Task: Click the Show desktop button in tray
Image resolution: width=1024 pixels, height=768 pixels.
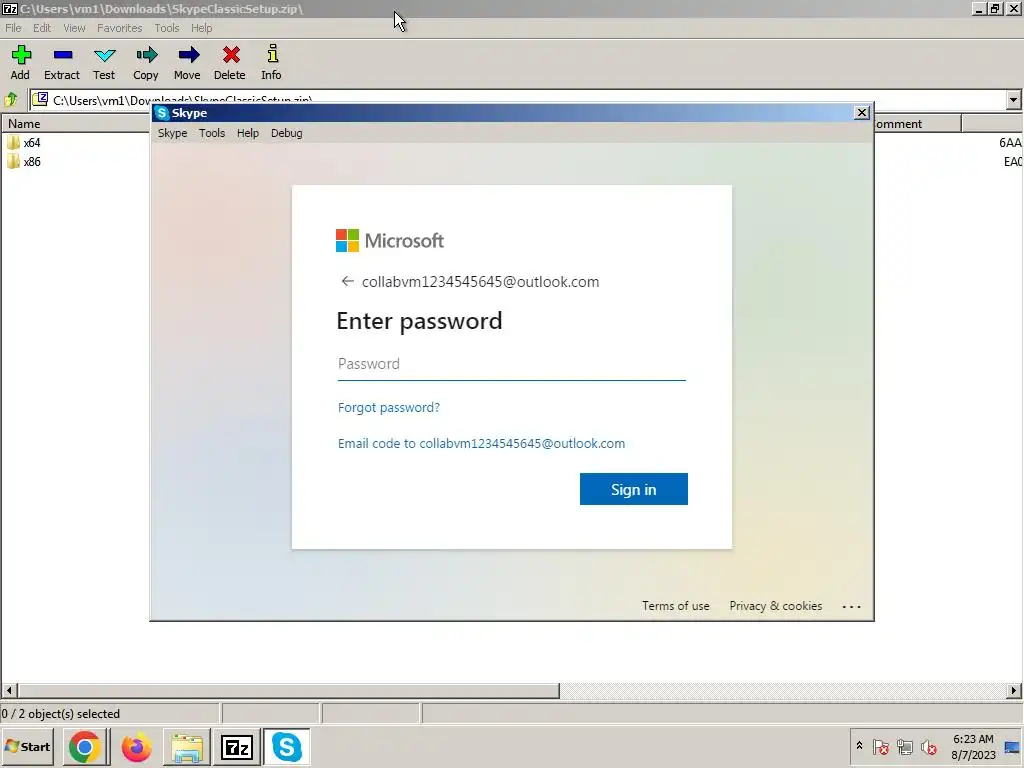Action: (x=1012, y=747)
